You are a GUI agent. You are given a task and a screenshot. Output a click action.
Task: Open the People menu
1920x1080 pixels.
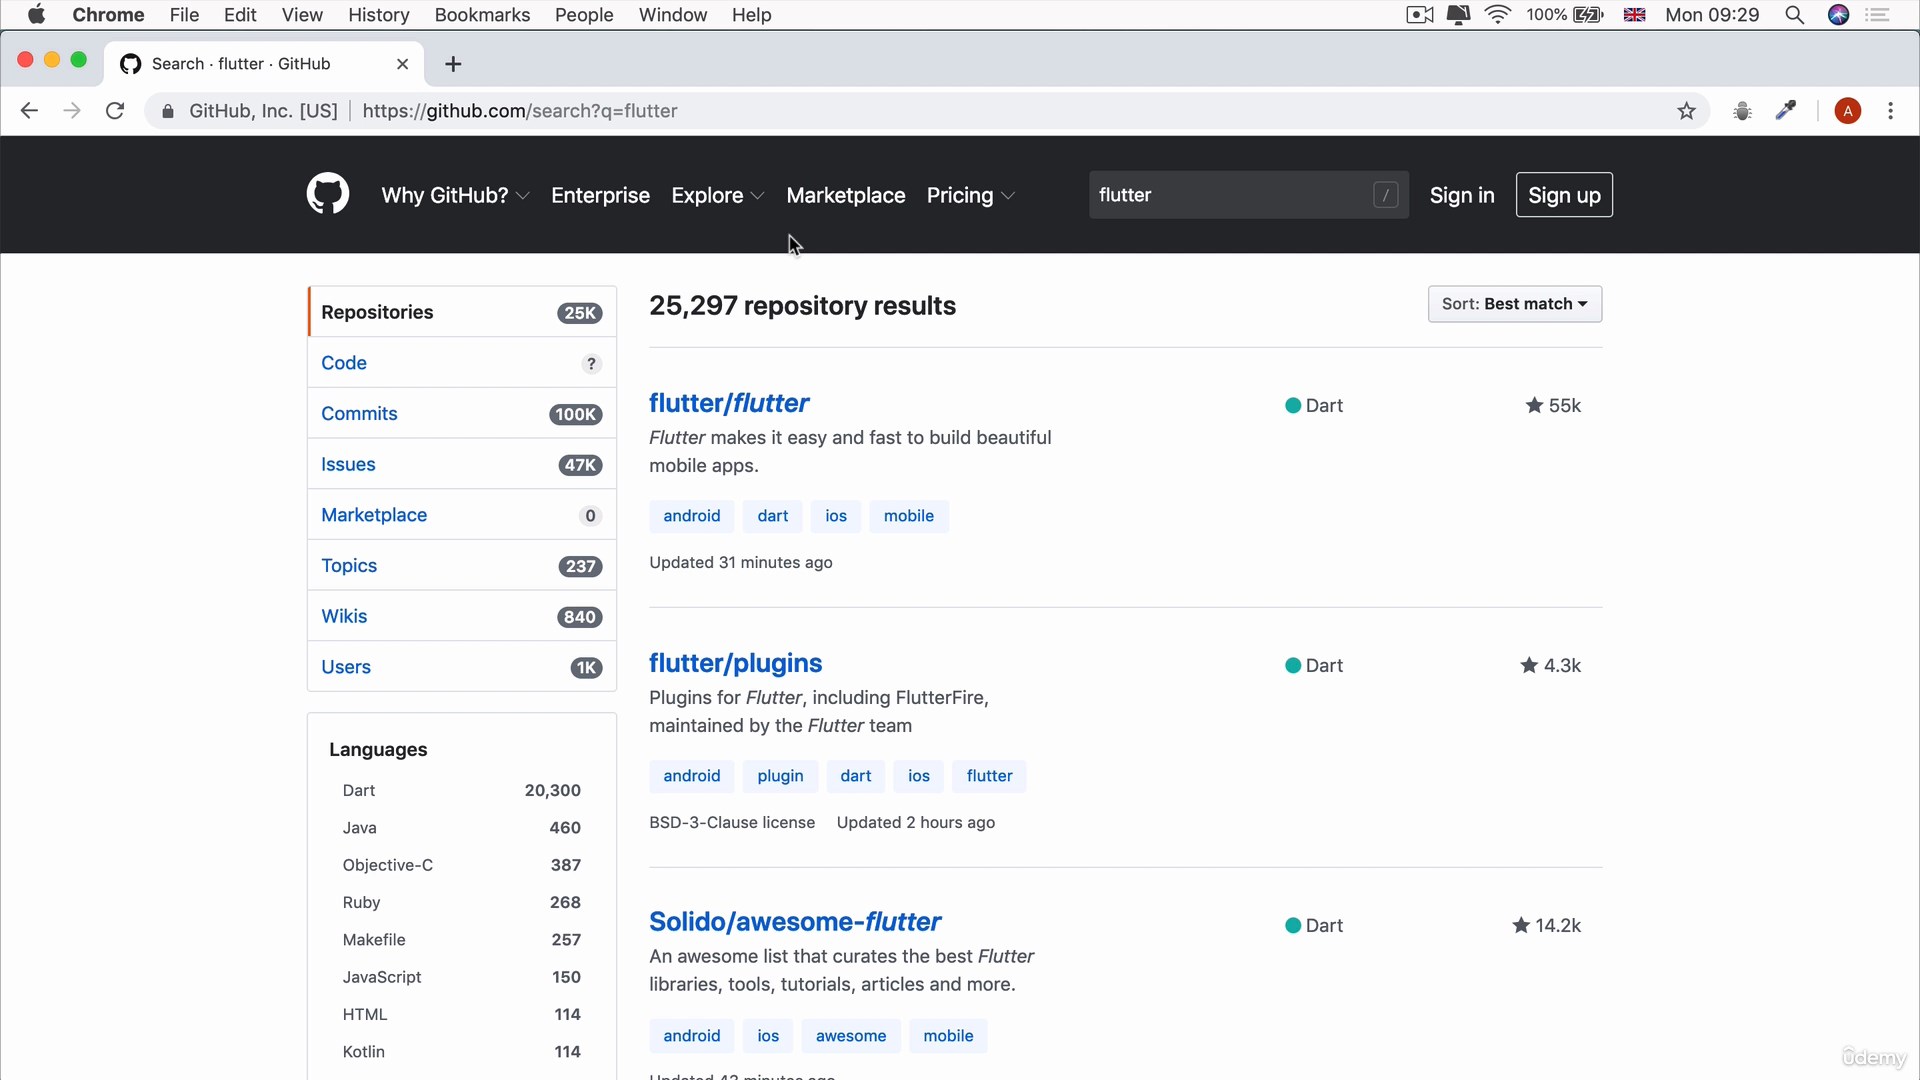tap(584, 15)
